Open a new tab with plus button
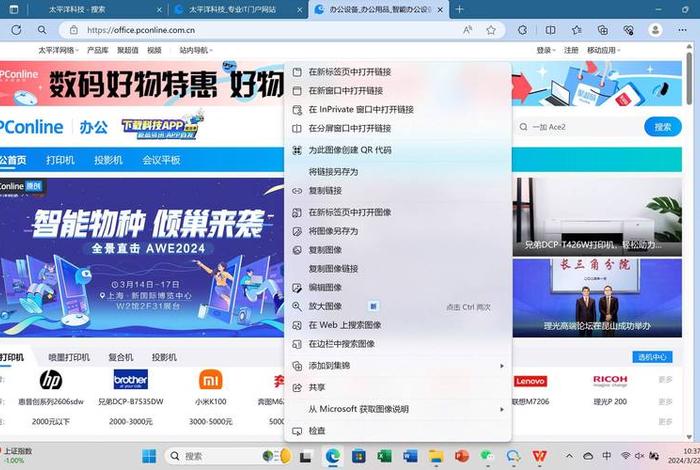This screenshot has height=470, width=700. point(459,9)
